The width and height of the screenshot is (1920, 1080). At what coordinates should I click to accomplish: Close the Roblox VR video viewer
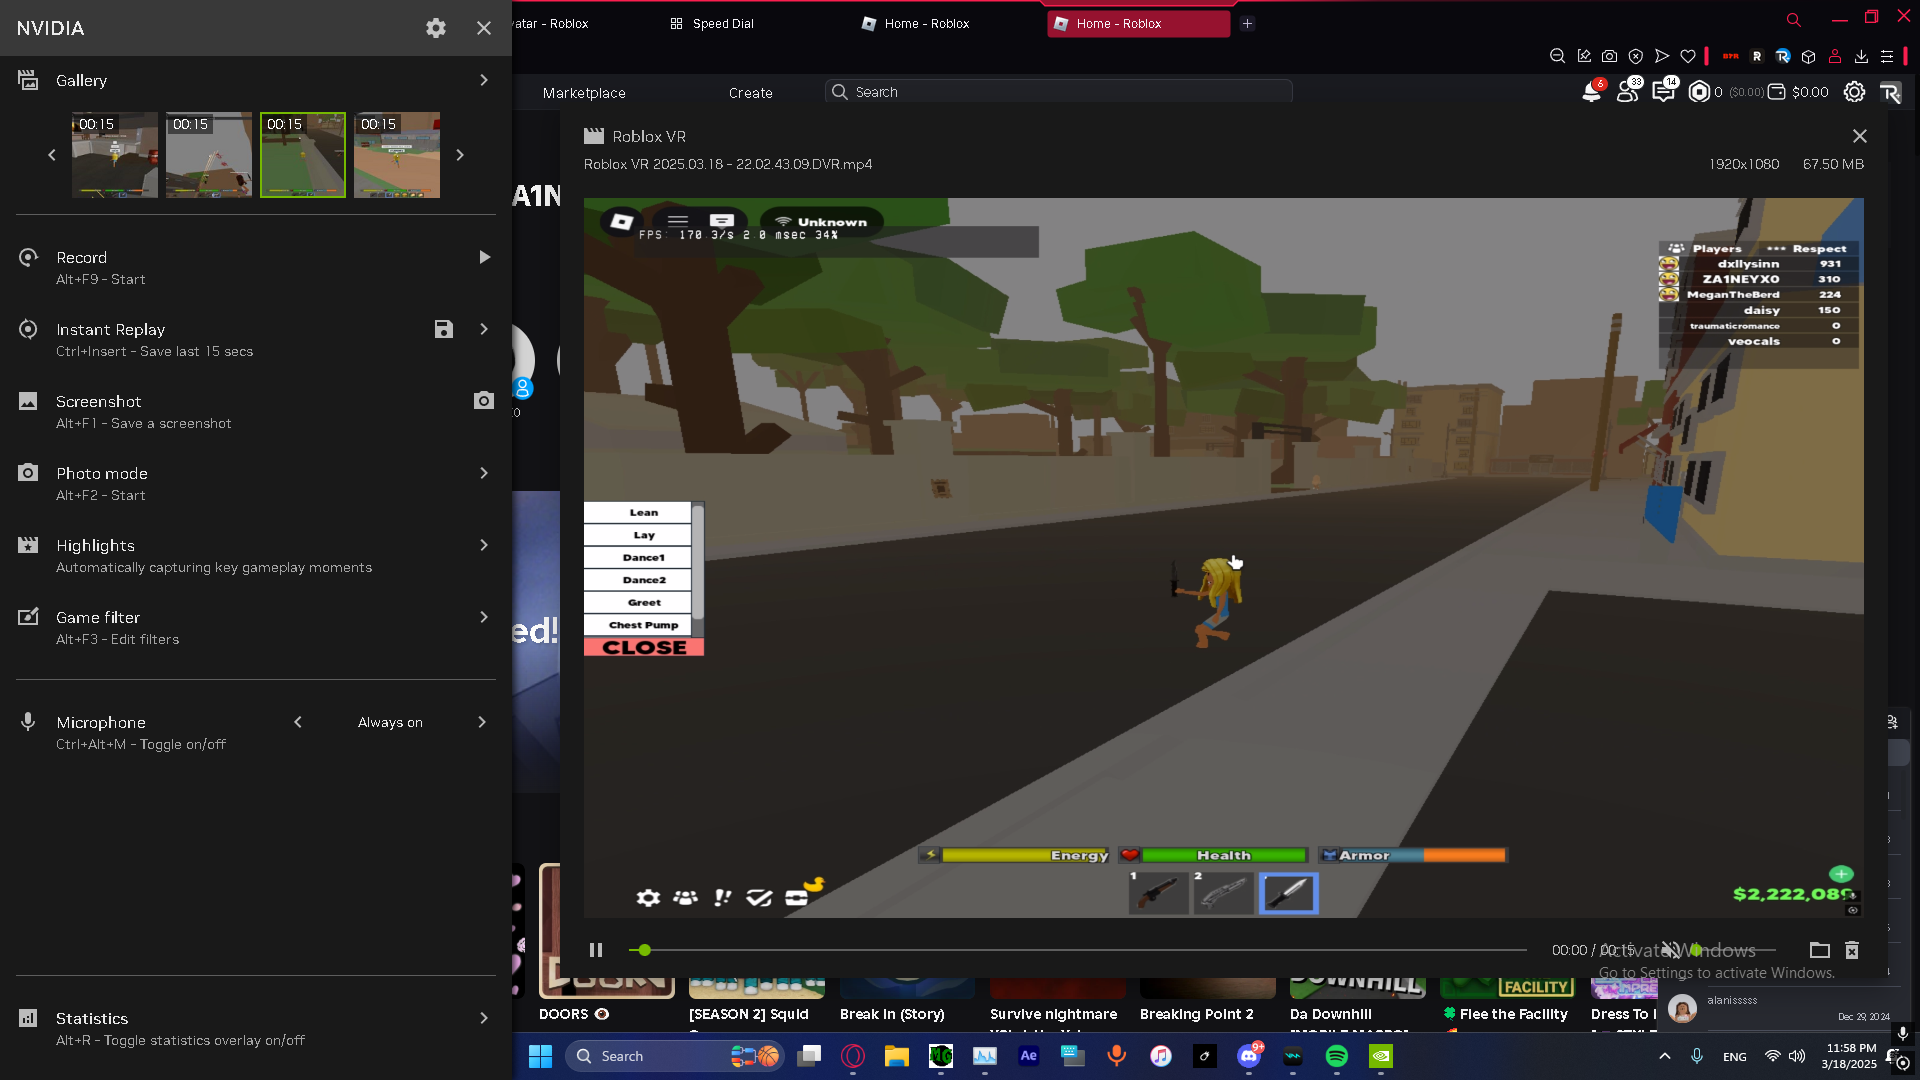[x=1860, y=136]
